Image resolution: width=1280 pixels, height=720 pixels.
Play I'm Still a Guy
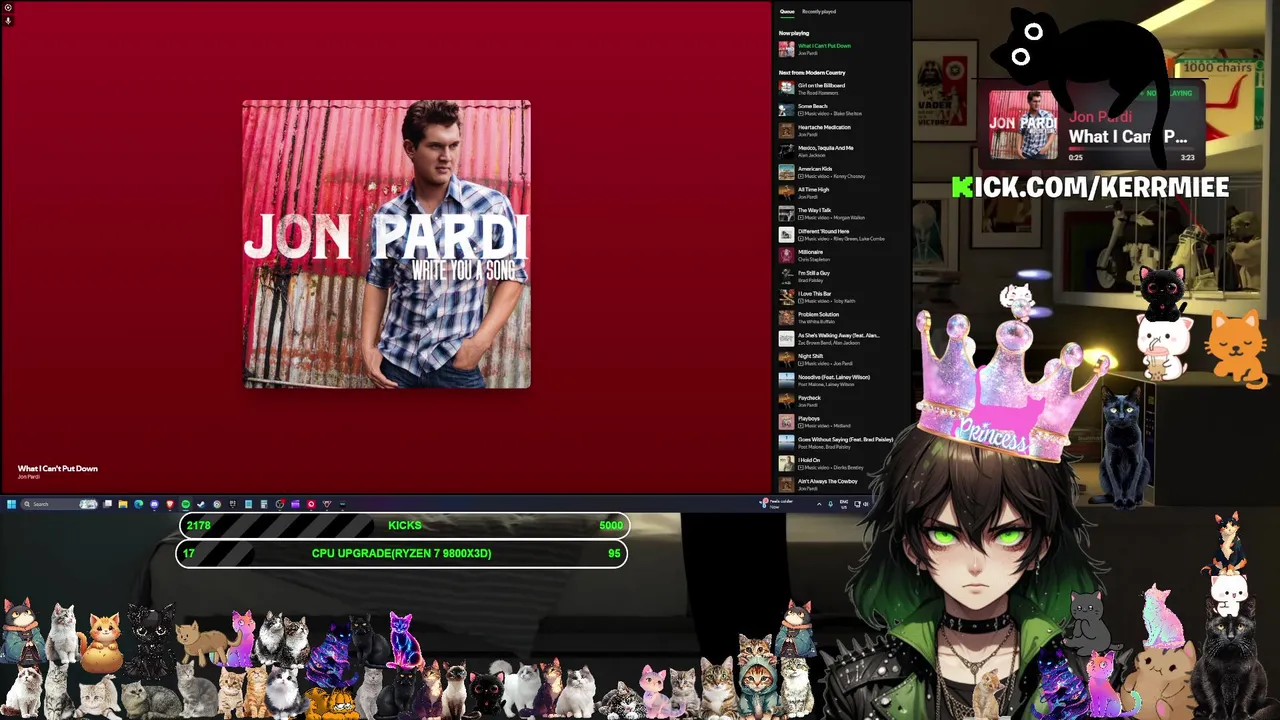point(840,277)
